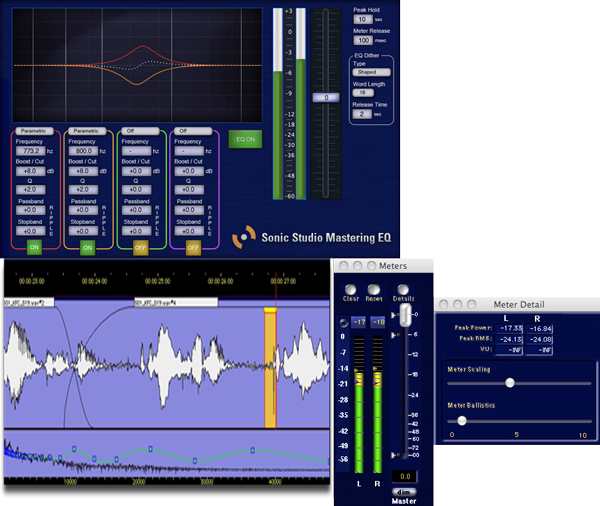The image size is (600, 506).
Task: Click the red EQ curve peak
Action: click(142, 47)
